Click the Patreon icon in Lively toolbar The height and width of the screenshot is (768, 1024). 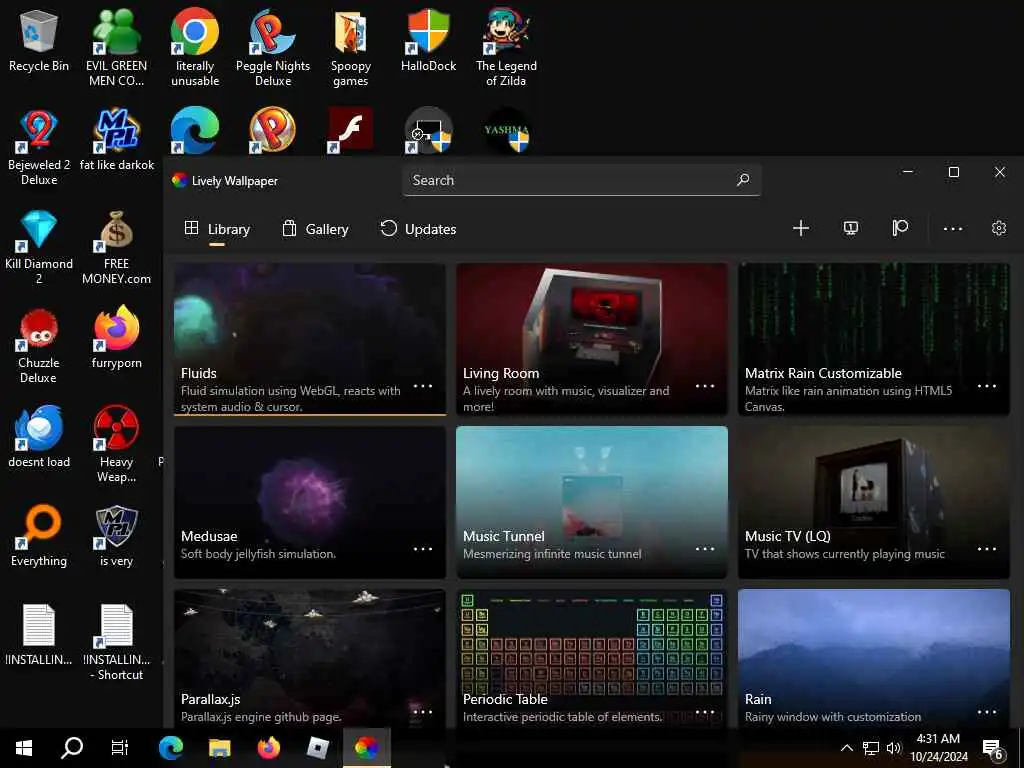point(900,228)
